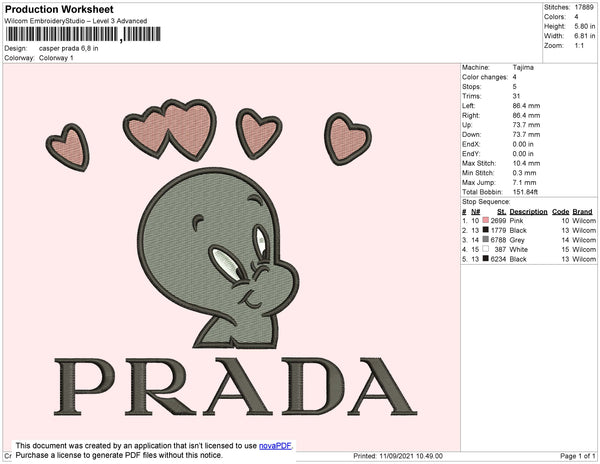Select the Colorway 1 value

(x=56, y=58)
